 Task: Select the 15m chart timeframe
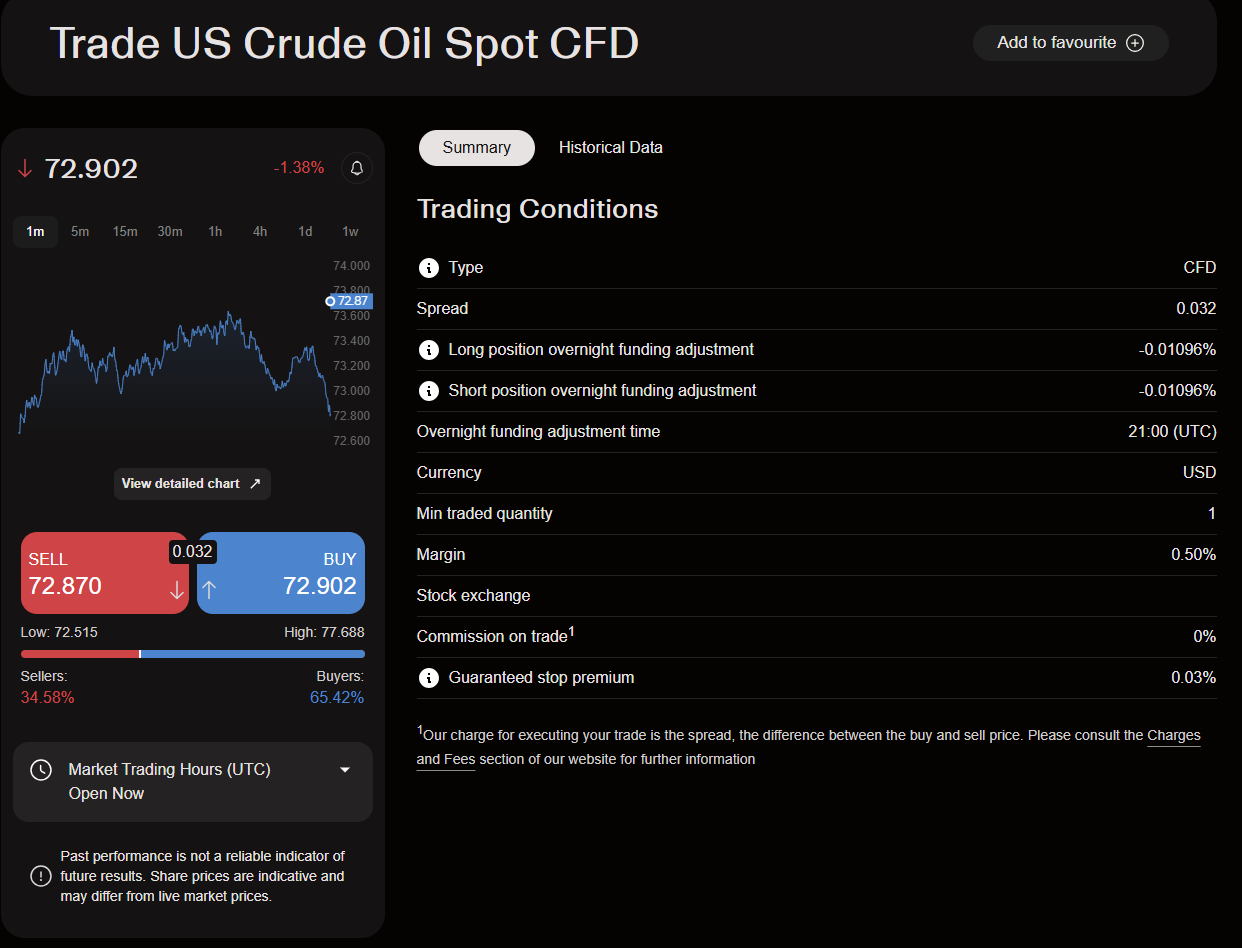(125, 232)
